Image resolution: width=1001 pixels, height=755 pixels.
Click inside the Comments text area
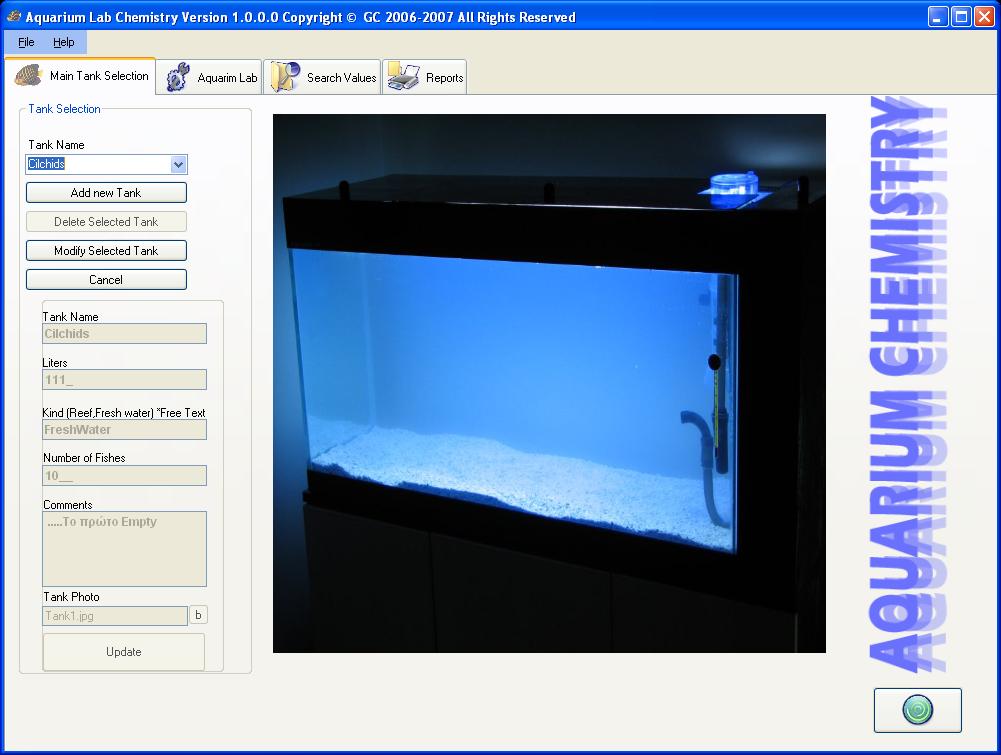[124, 549]
